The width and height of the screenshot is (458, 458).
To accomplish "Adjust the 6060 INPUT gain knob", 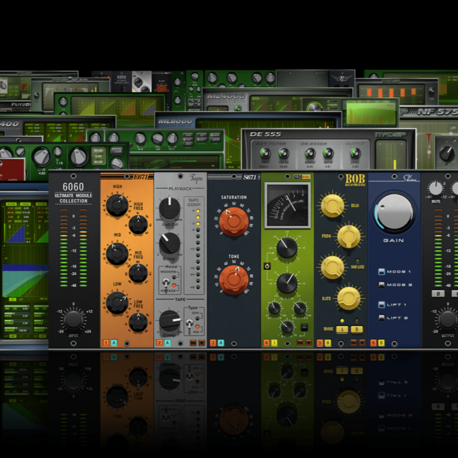I will (x=73, y=320).
